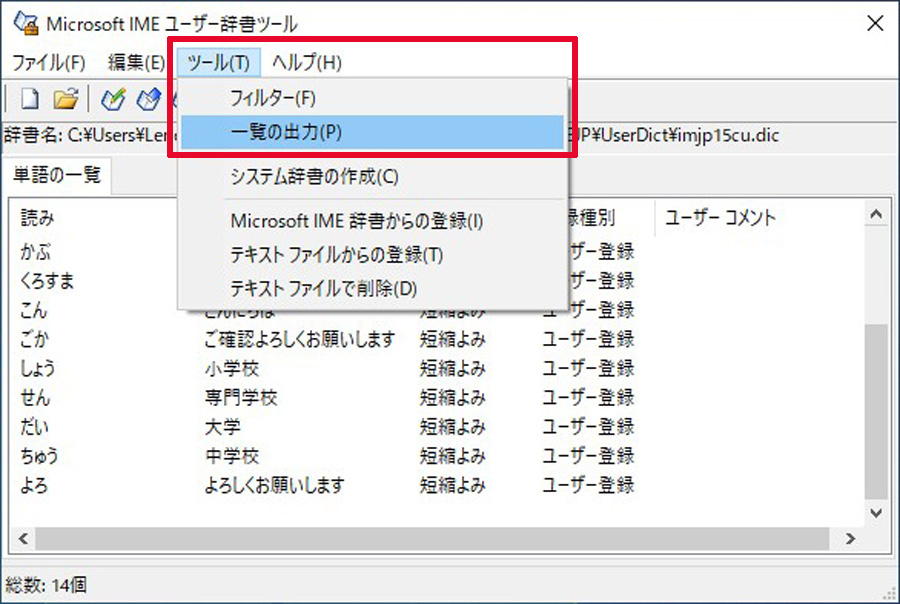Click the horizontal scrollbar right arrow
The height and width of the screenshot is (604, 900).
click(851, 539)
